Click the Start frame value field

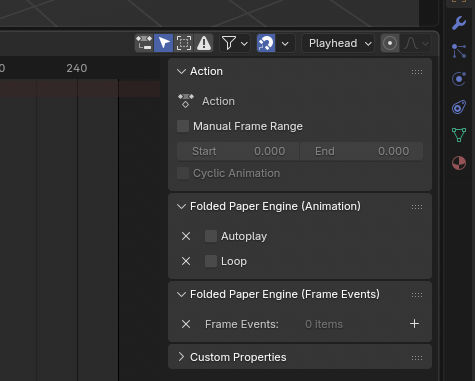[x=238, y=151]
